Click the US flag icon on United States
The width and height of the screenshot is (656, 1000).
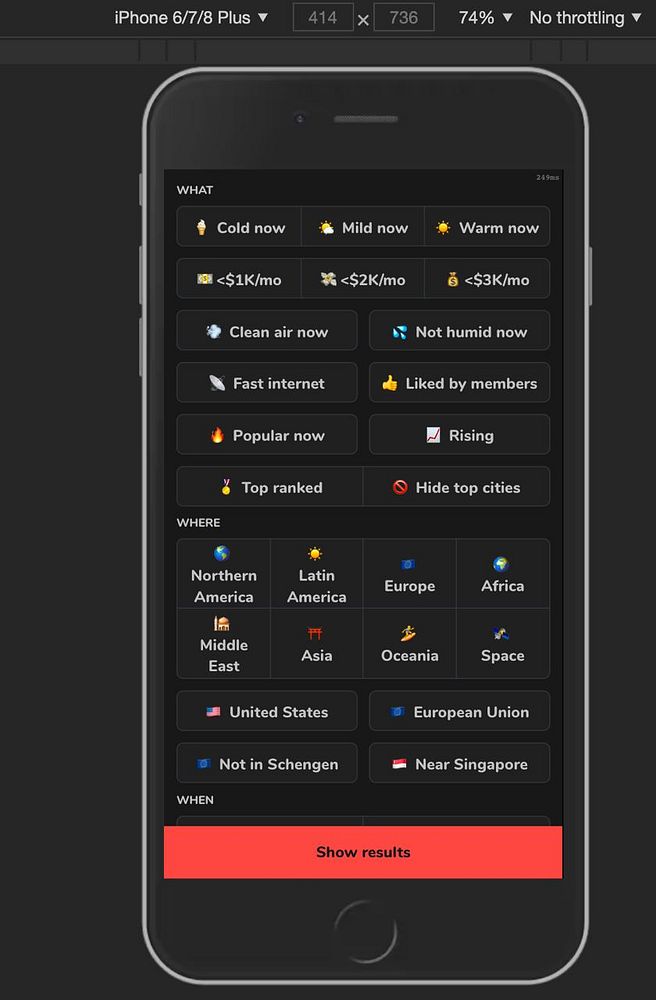pos(214,712)
